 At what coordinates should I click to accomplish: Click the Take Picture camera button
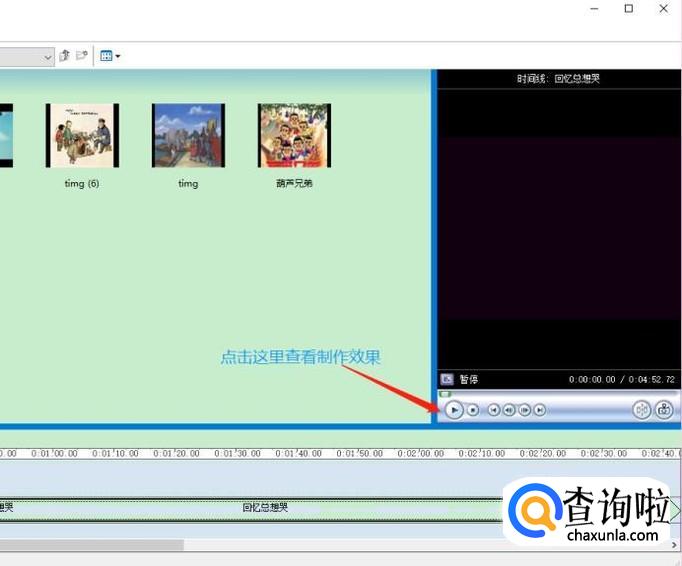point(664,410)
